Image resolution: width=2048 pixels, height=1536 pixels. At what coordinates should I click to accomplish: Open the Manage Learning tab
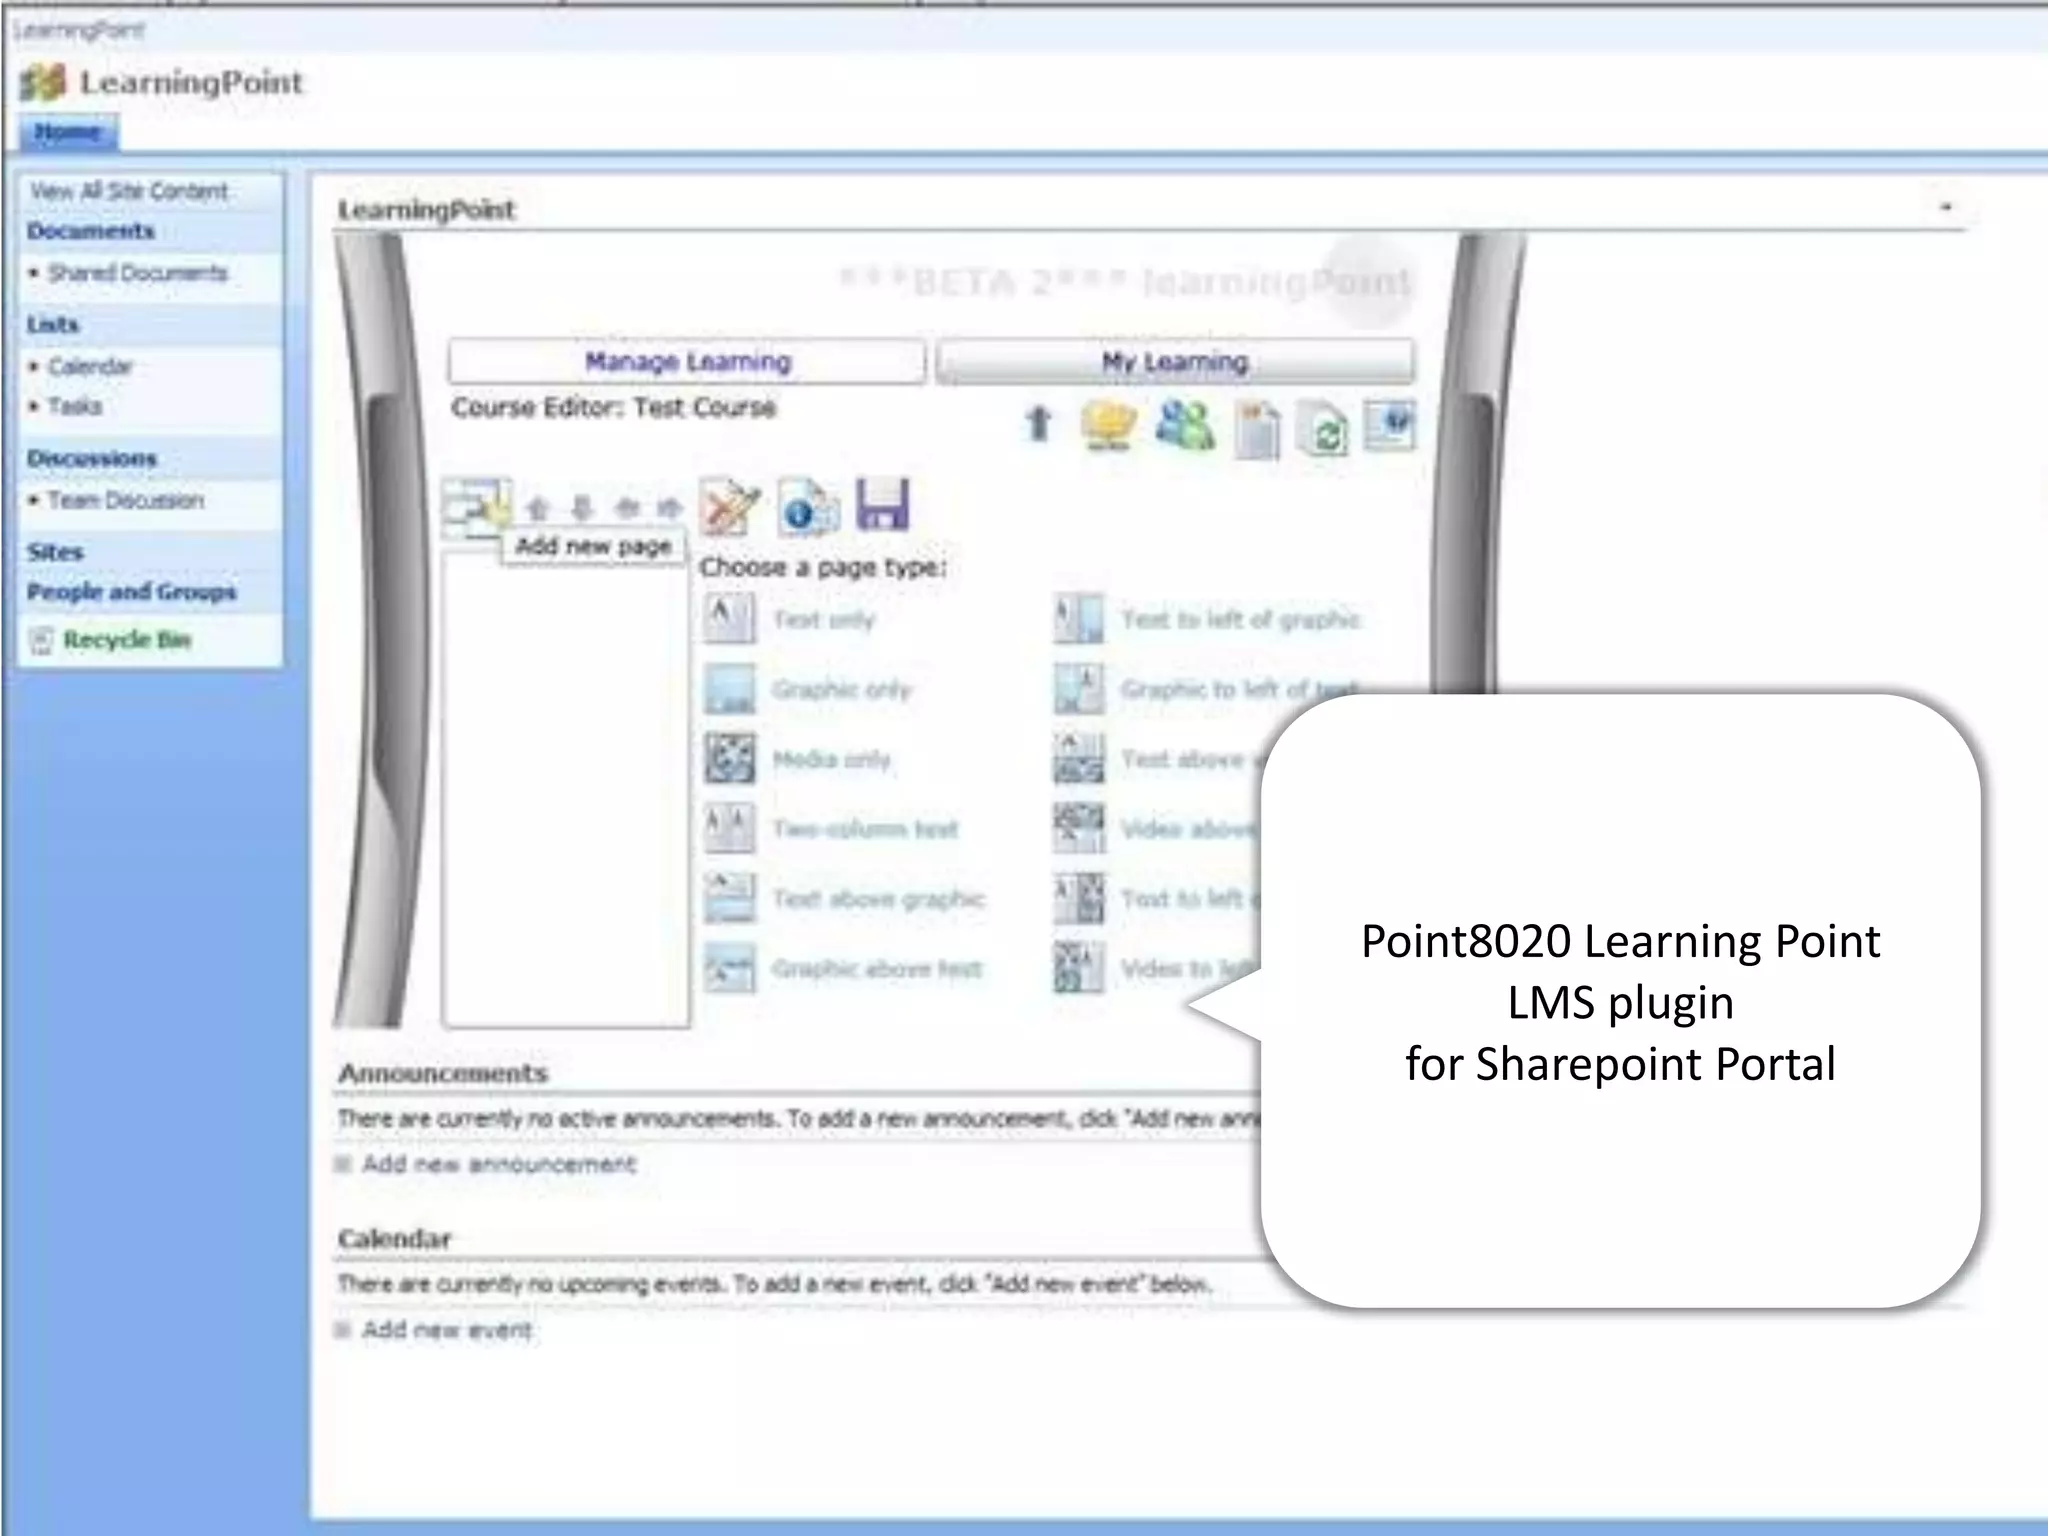tap(687, 361)
